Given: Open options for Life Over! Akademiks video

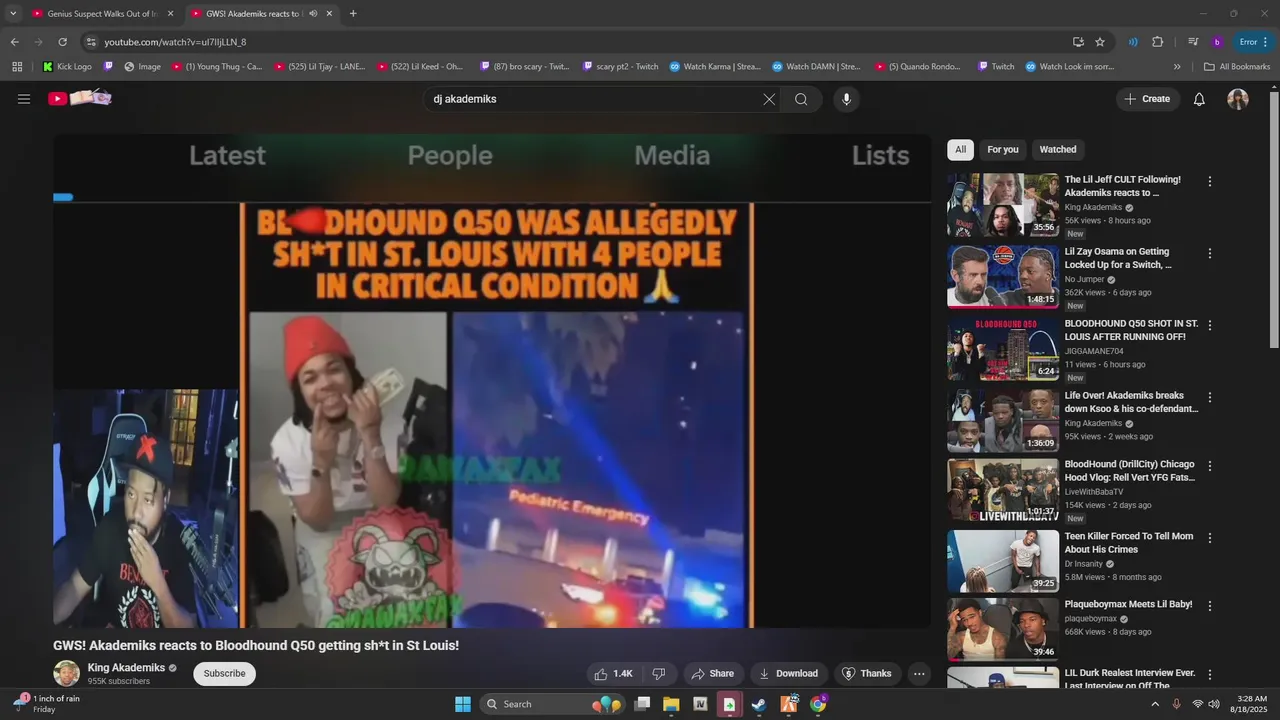Looking at the screenshot, I should (1210, 397).
